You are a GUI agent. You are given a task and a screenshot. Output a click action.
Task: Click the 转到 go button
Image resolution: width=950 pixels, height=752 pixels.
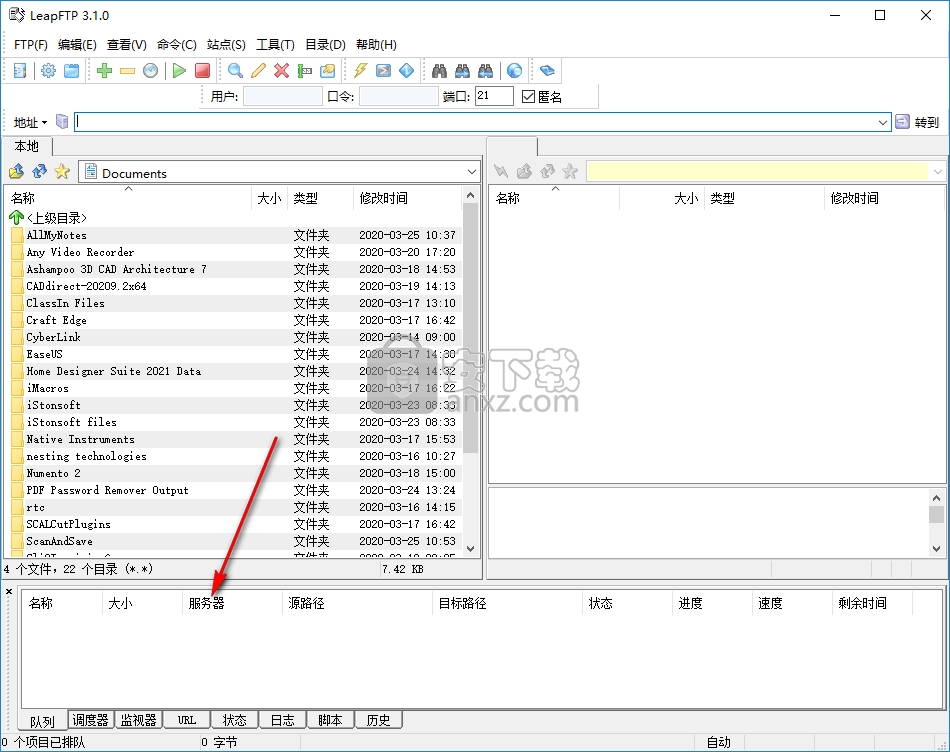[x=917, y=122]
